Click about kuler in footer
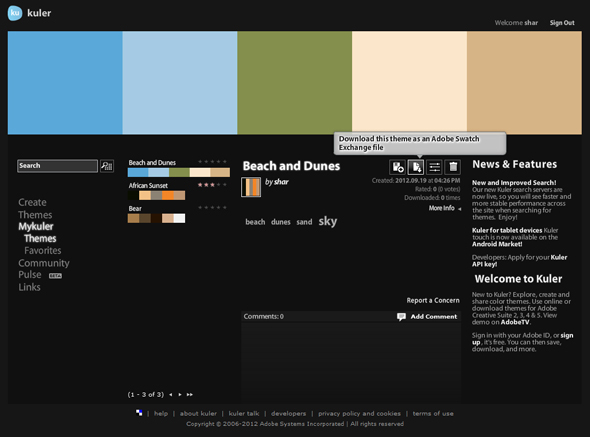590x437 pixels. pos(198,413)
